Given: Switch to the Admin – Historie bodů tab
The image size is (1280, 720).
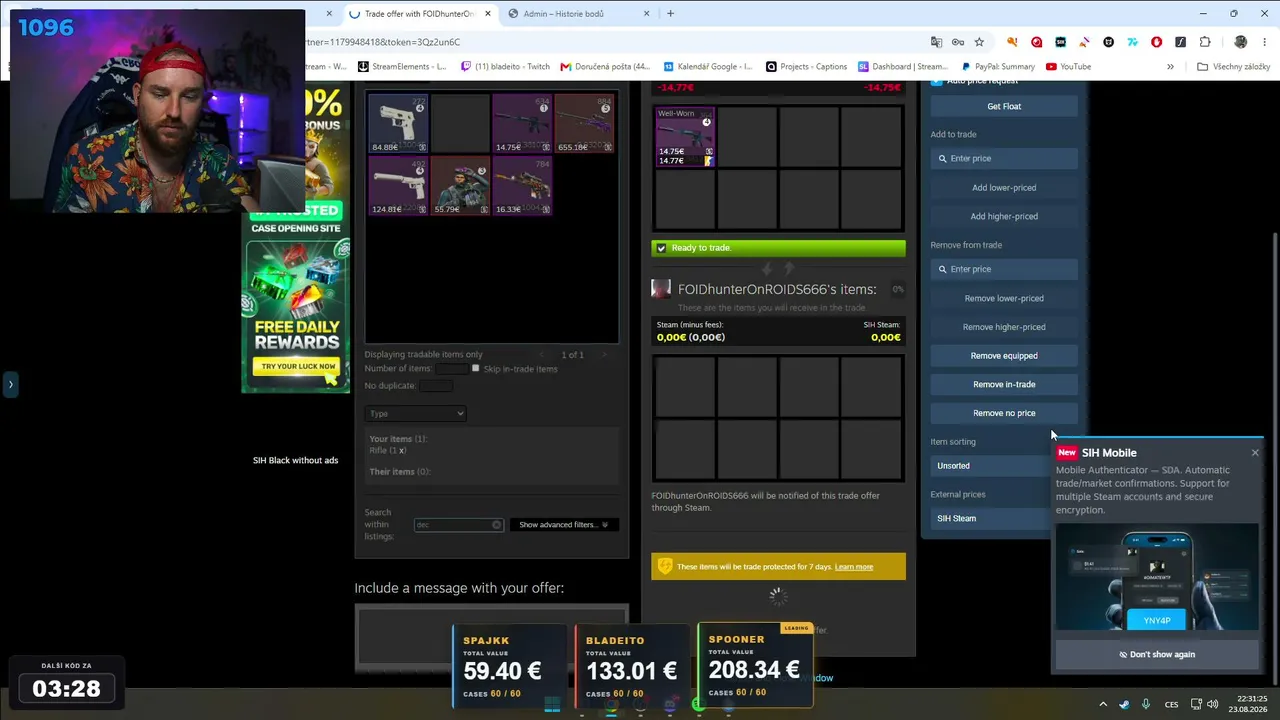Looking at the screenshot, I should point(578,14).
